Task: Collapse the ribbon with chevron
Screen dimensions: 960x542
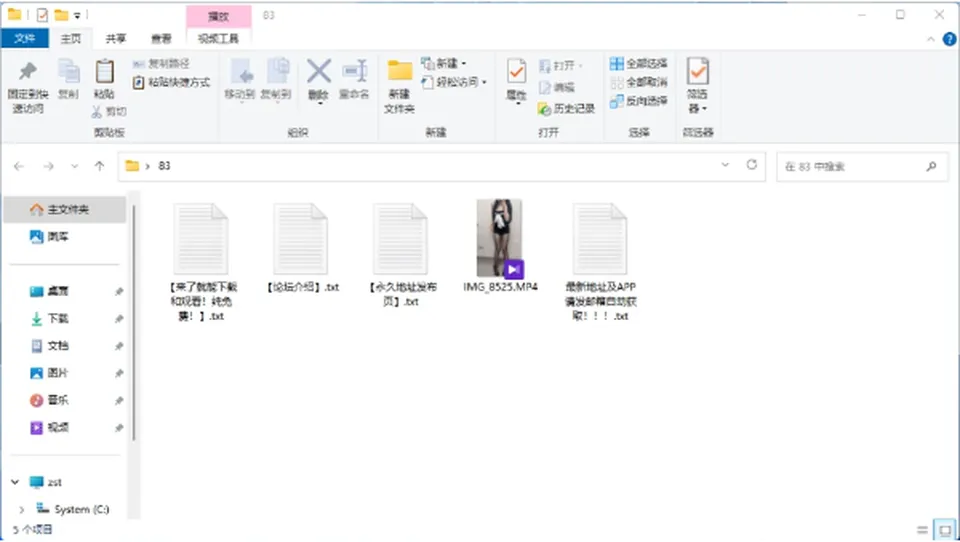Action: click(x=931, y=39)
